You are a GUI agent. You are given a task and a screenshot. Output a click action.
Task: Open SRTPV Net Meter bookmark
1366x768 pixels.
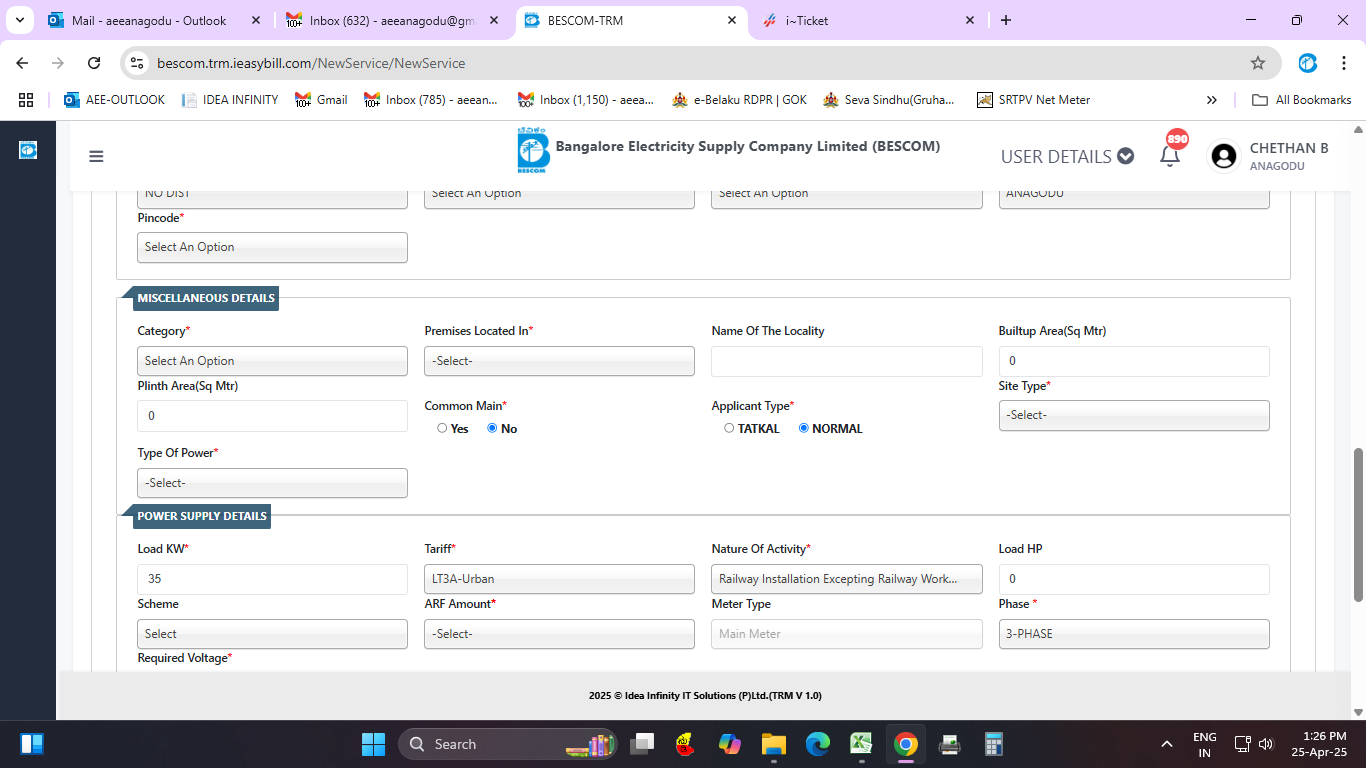pyautogui.click(x=1033, y=100)
